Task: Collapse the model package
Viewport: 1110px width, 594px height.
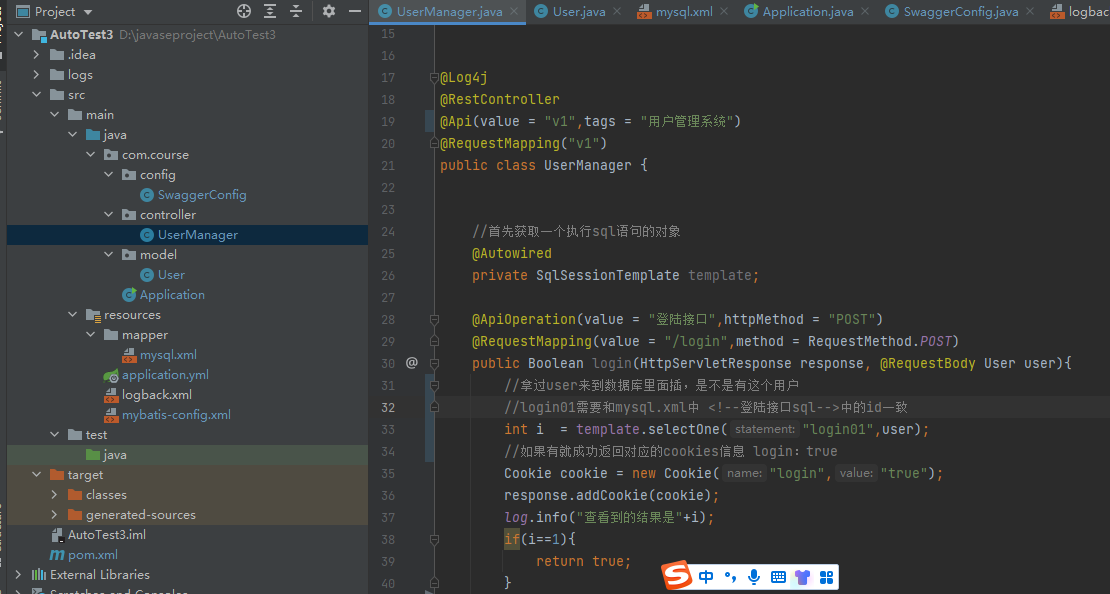Action: [108, 254]
